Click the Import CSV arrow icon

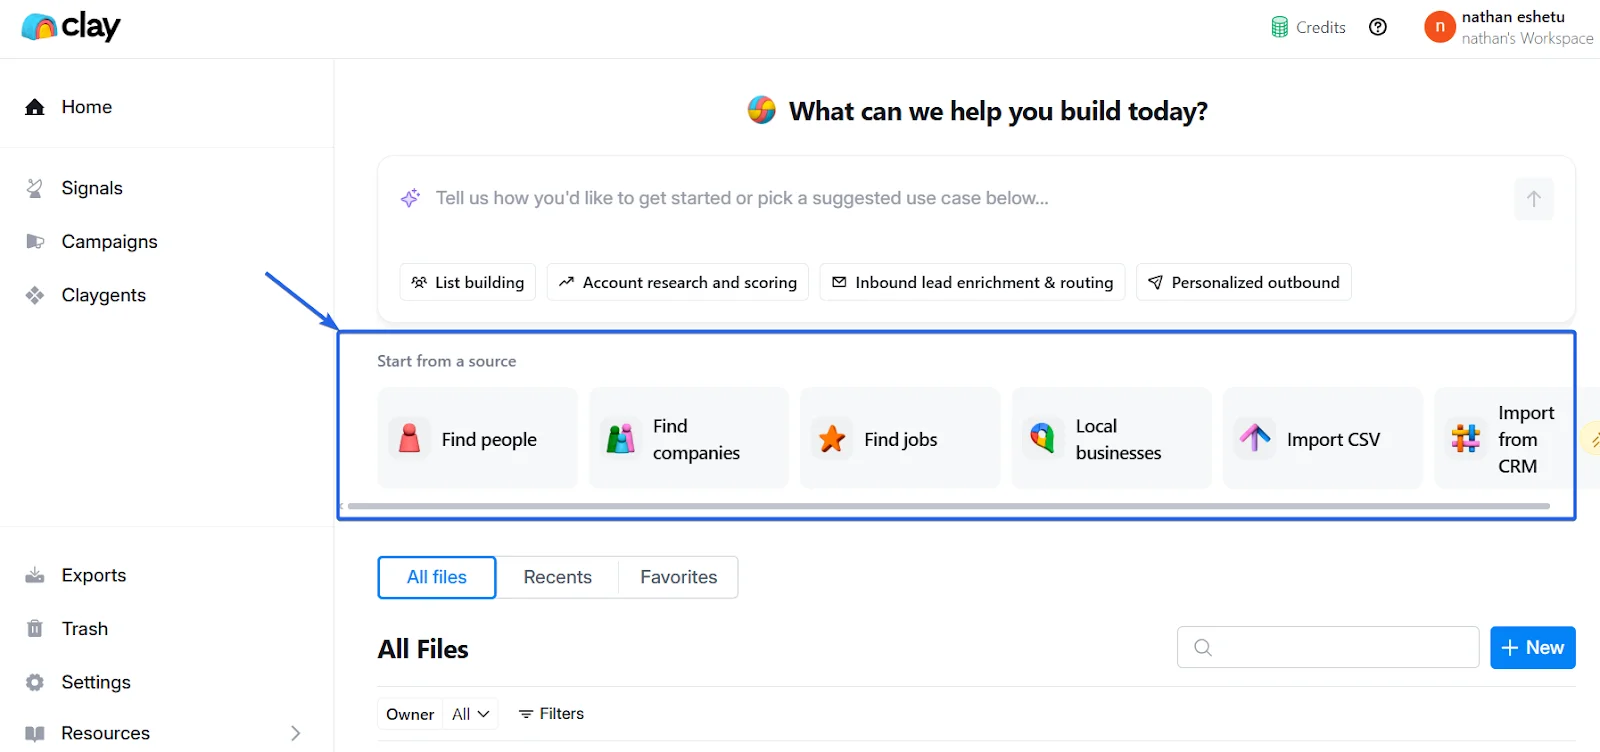pos(1255,438)
